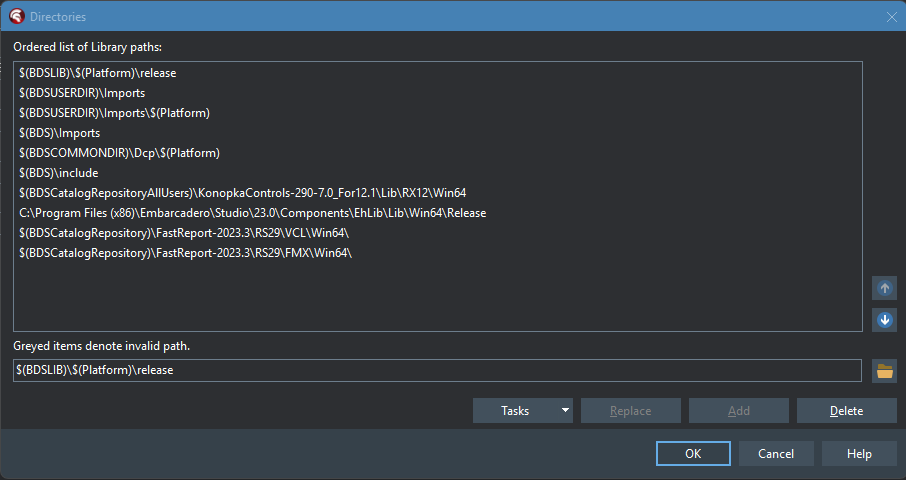Click the path edit field below list

[437, 370]
